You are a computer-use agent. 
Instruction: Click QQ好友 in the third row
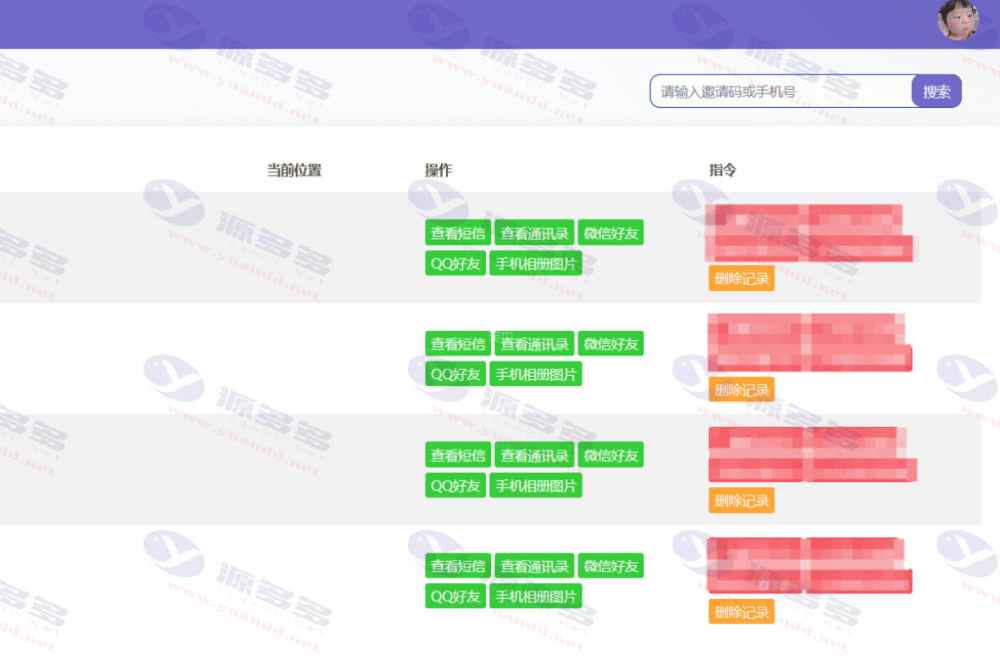[455, 486]
